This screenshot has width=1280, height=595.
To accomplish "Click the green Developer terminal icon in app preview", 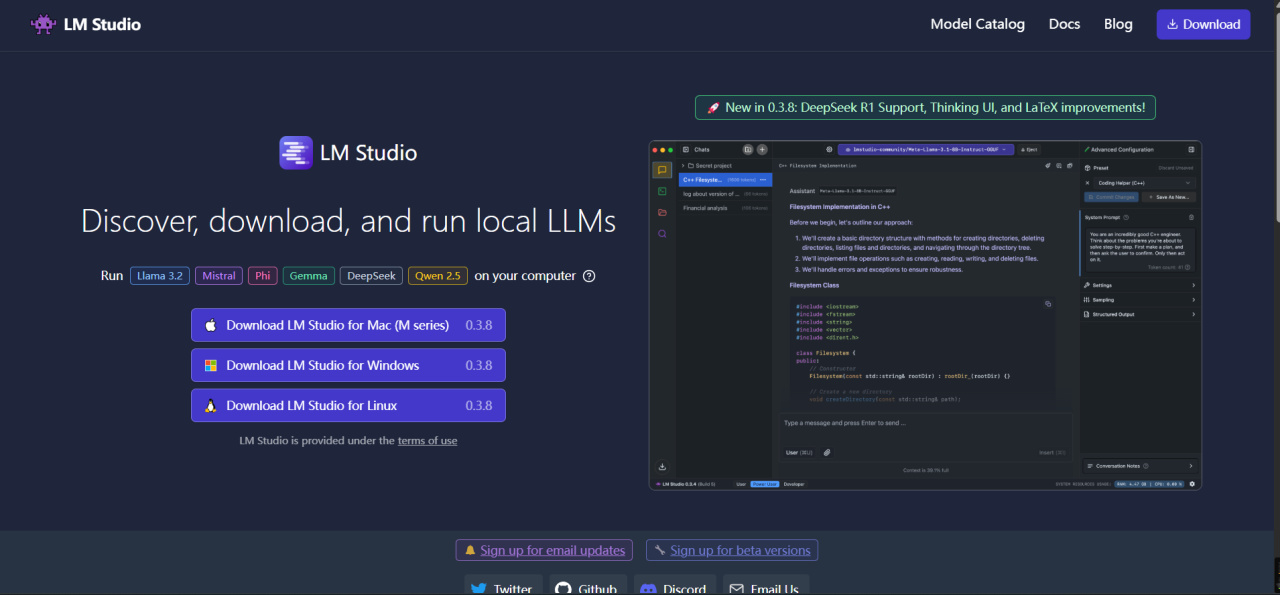I will (x=662, y=191).
